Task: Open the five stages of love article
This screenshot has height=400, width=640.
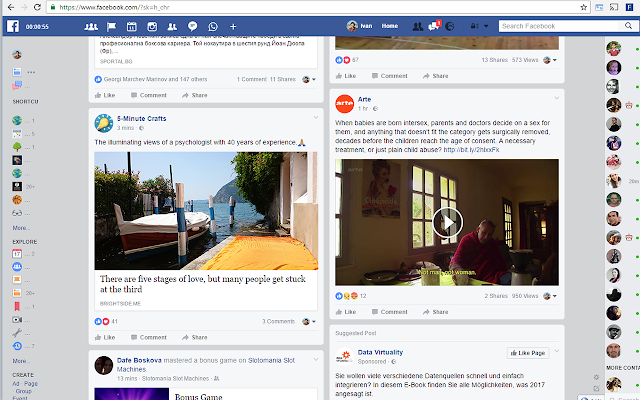Action: pos(202,284)
